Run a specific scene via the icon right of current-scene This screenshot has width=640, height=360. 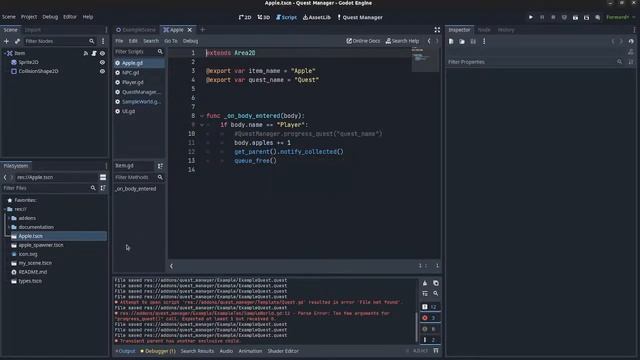(x=587, y=17)
